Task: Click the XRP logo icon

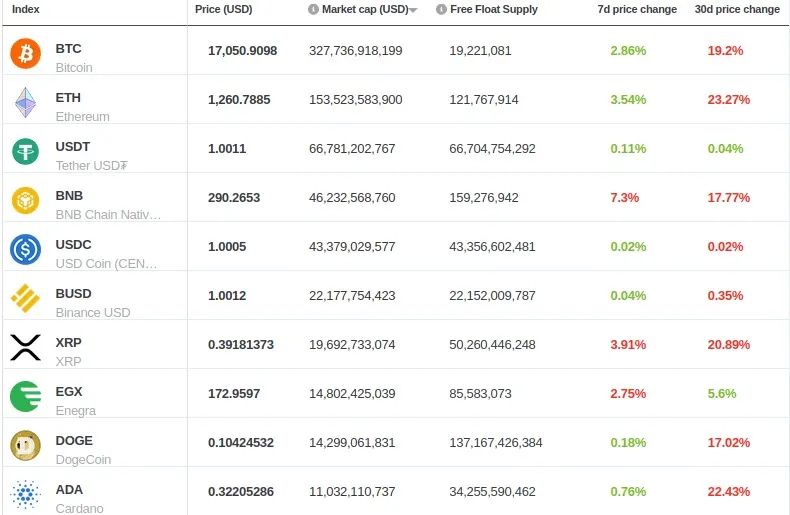Action: 25,347
